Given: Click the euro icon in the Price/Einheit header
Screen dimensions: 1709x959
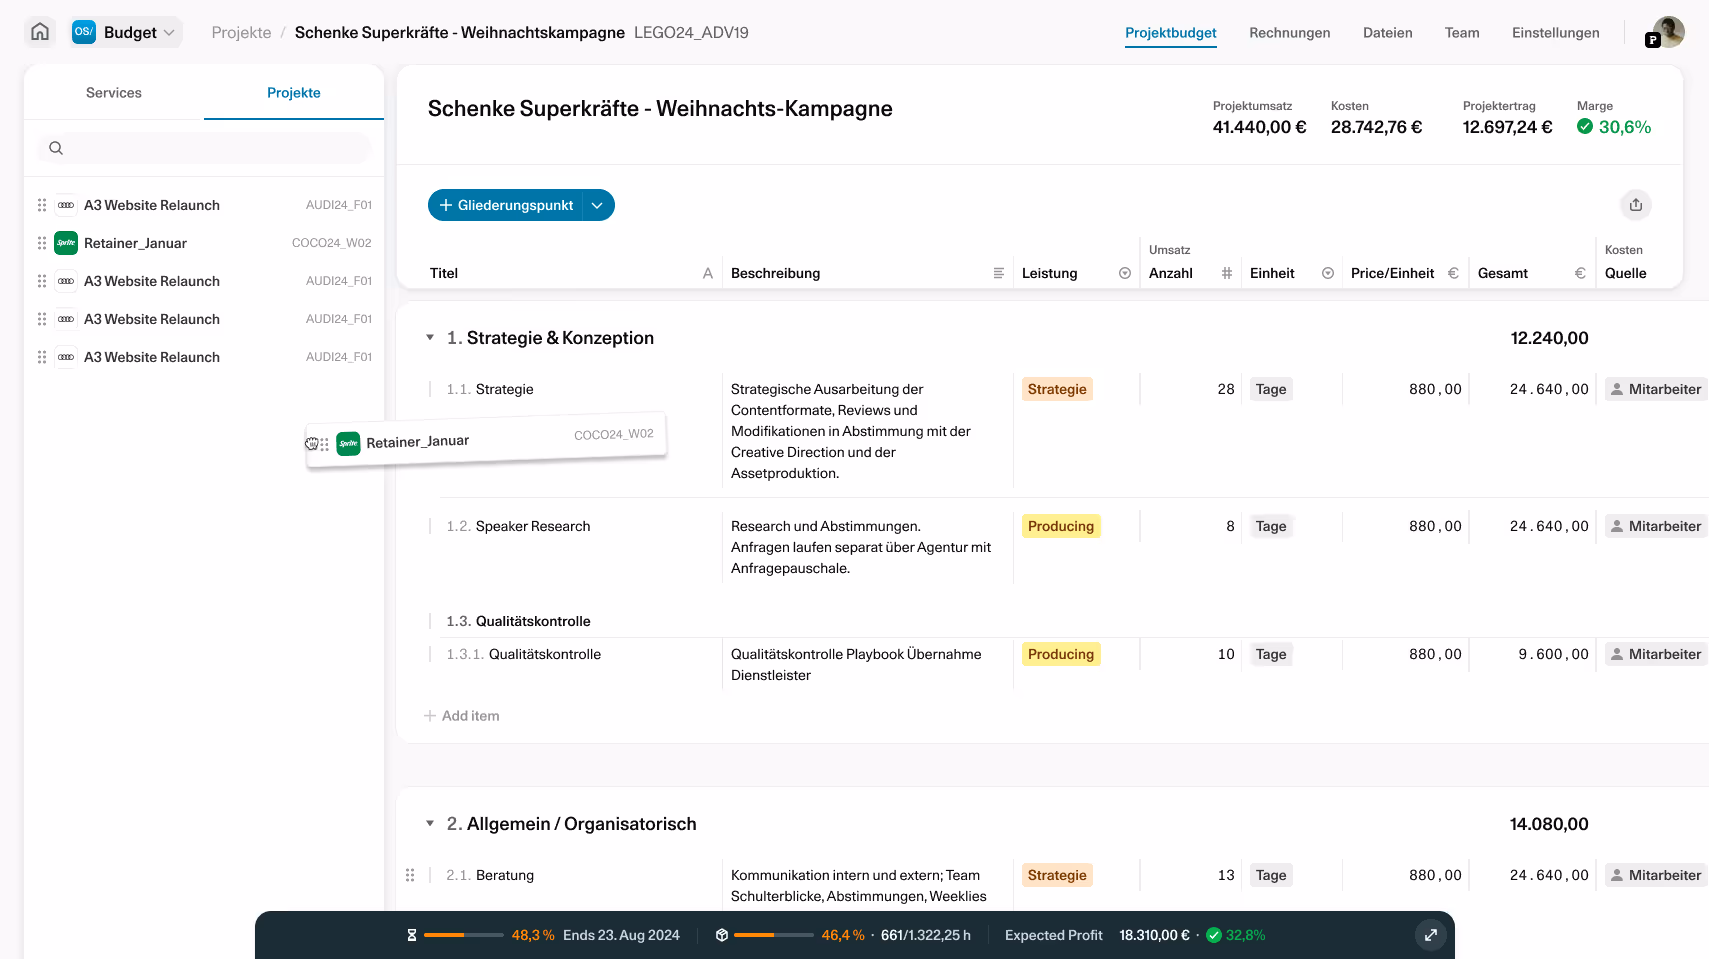Looking at the screenshot, I should [1453, 272].
